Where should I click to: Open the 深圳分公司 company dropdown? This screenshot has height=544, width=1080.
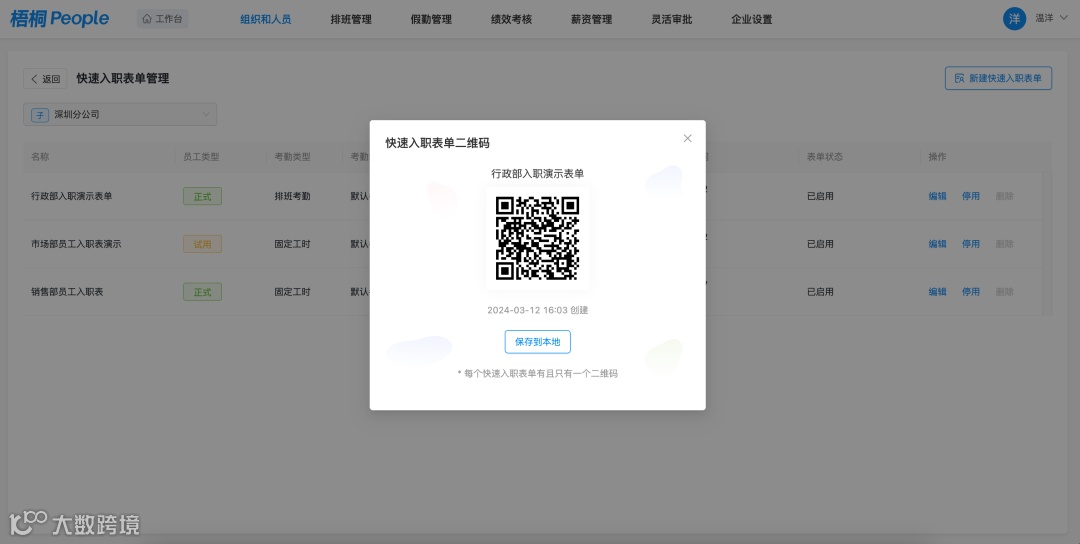120,114
